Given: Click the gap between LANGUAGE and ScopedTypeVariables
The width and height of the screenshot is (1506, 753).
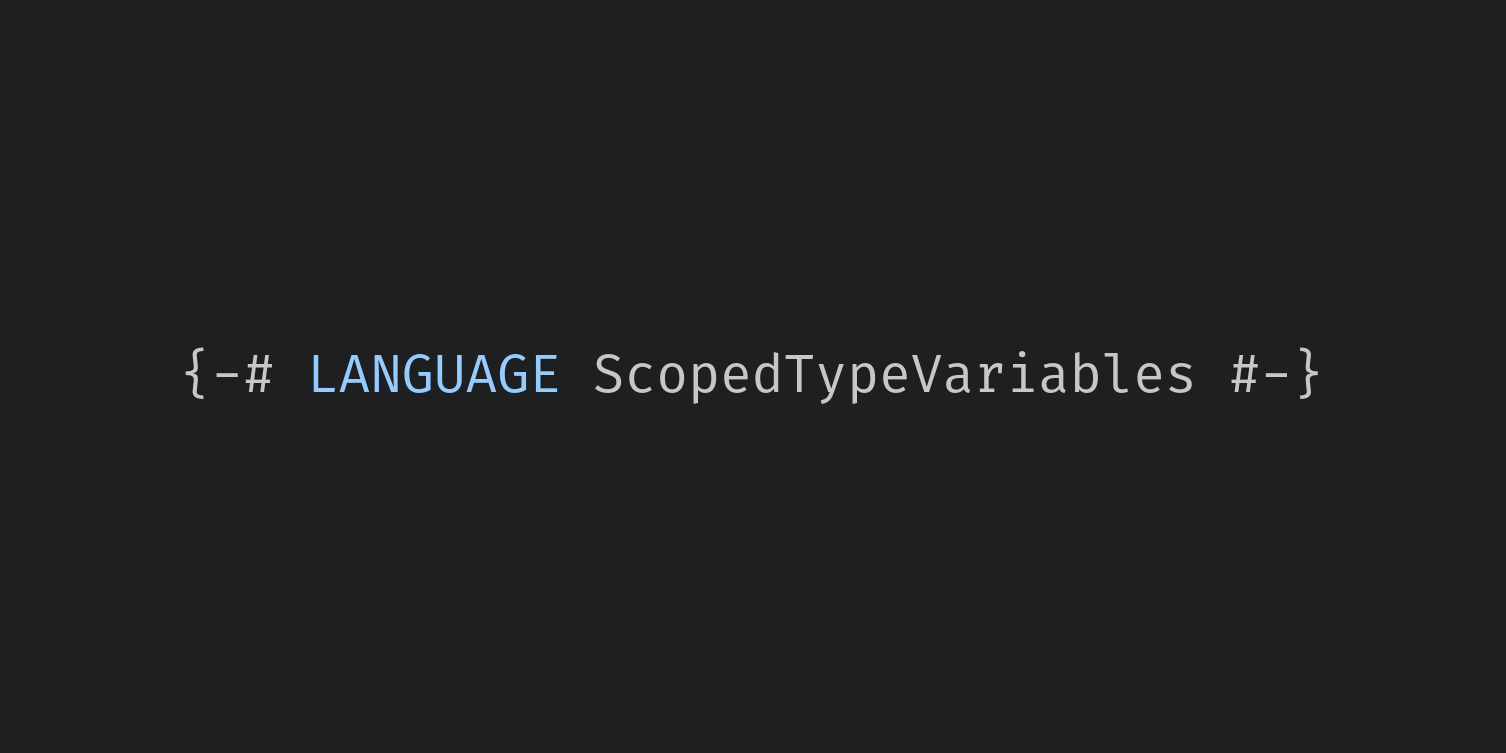Looking at the screenshot, I should pyautogui.click(x=577, y=375).
